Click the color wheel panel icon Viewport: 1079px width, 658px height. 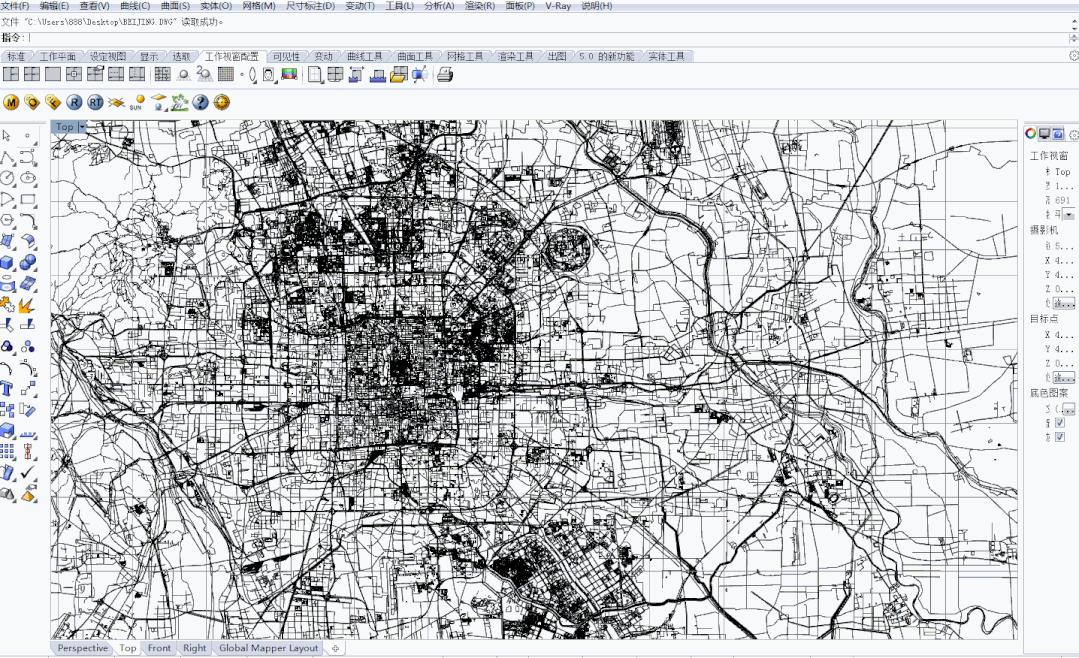[1030, 134]
